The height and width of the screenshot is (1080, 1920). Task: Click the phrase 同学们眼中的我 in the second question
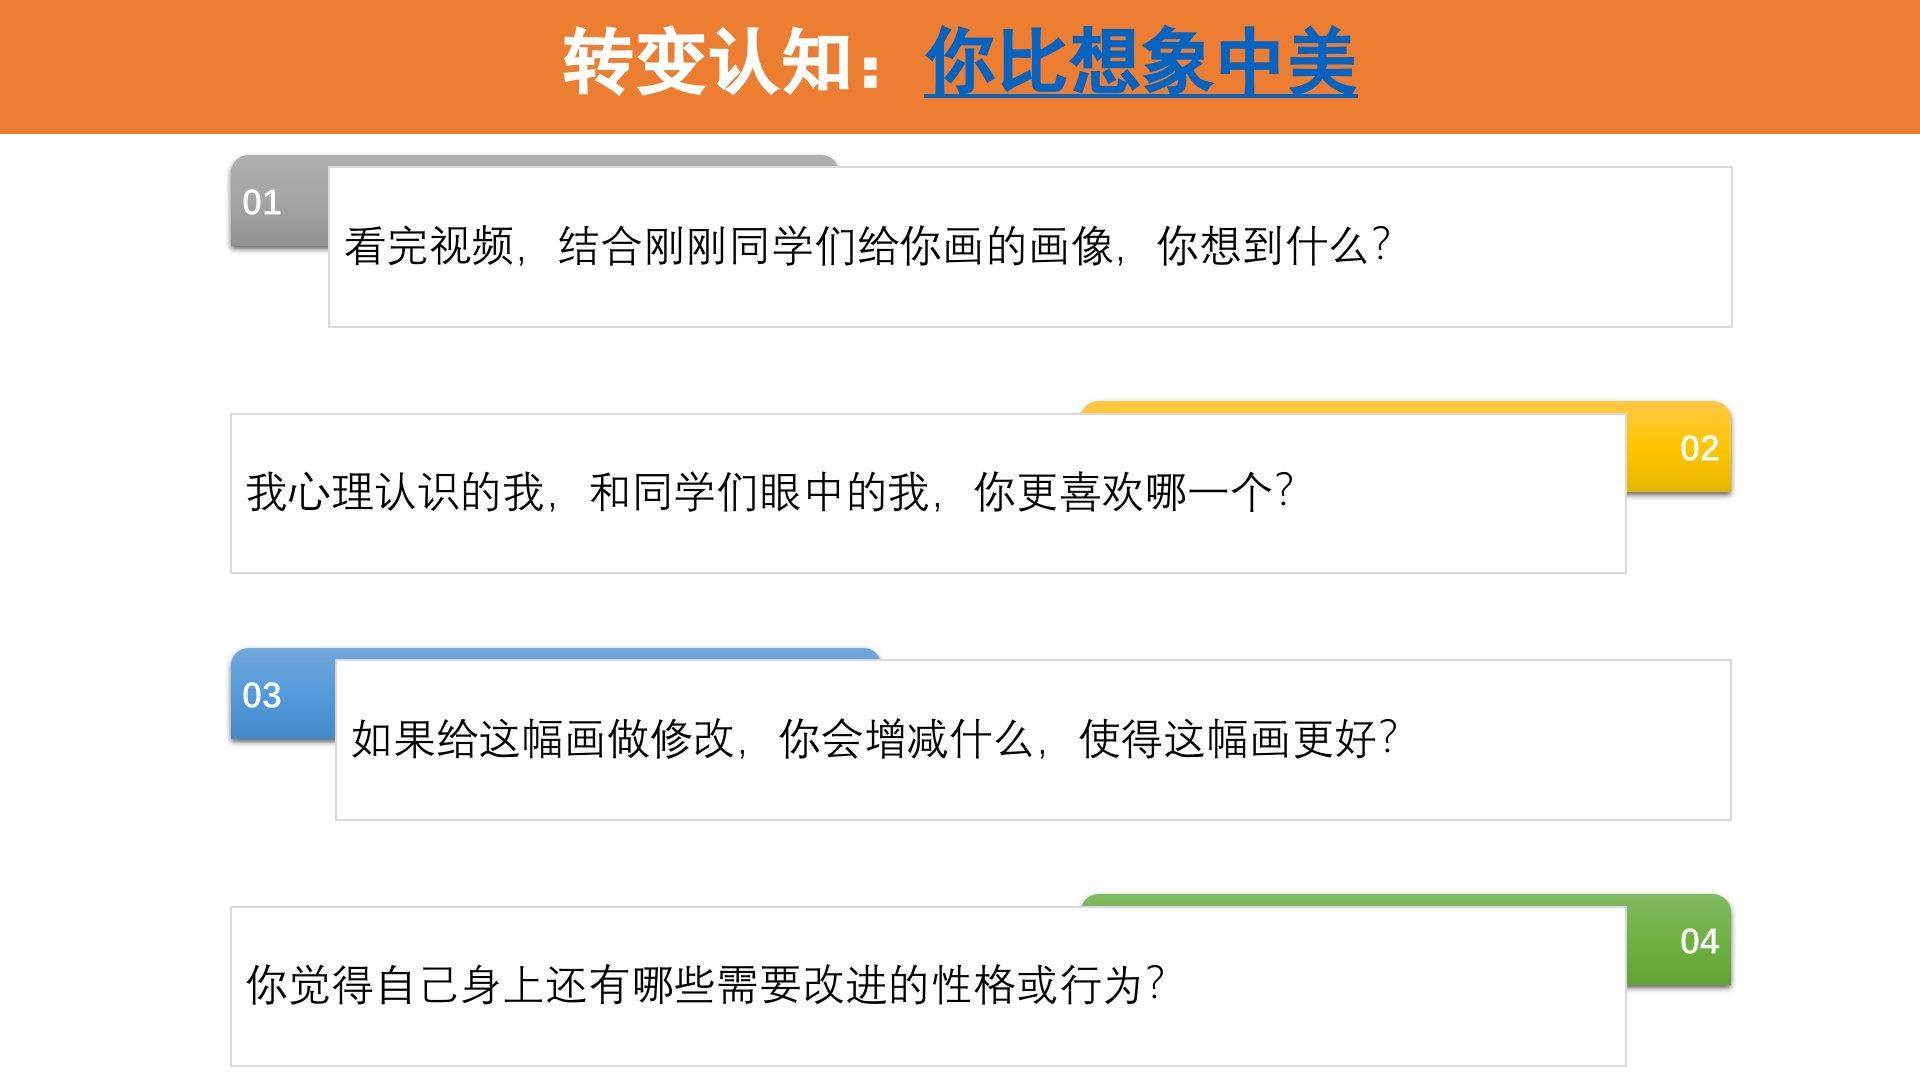click(780, 492)
